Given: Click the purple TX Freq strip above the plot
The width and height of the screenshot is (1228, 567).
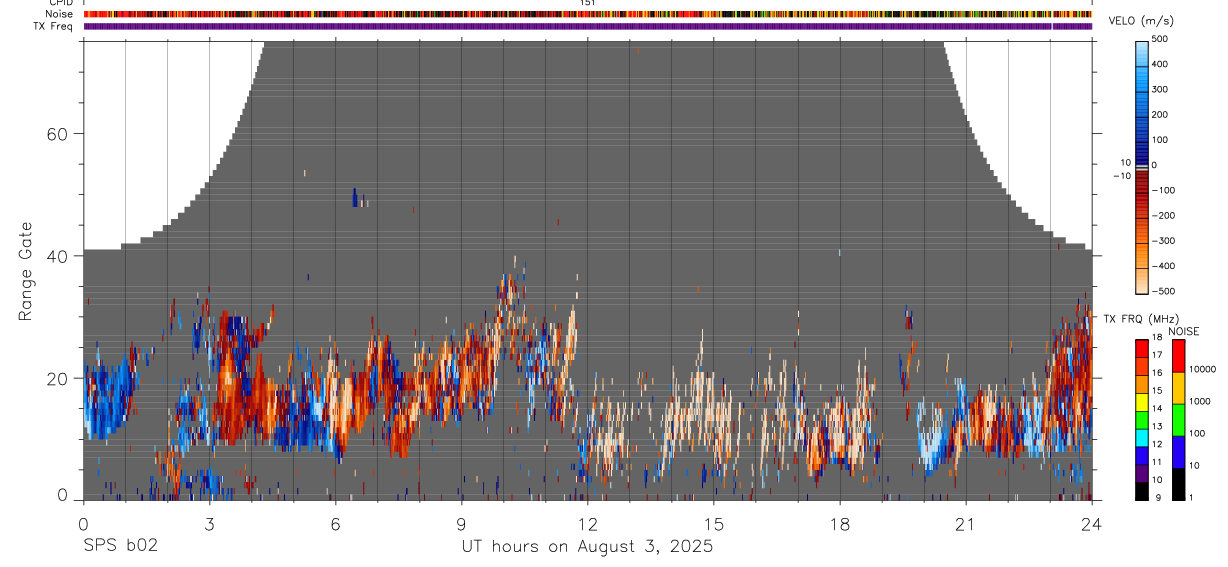Looking at the screenshot, I should [x=588, y=26].
